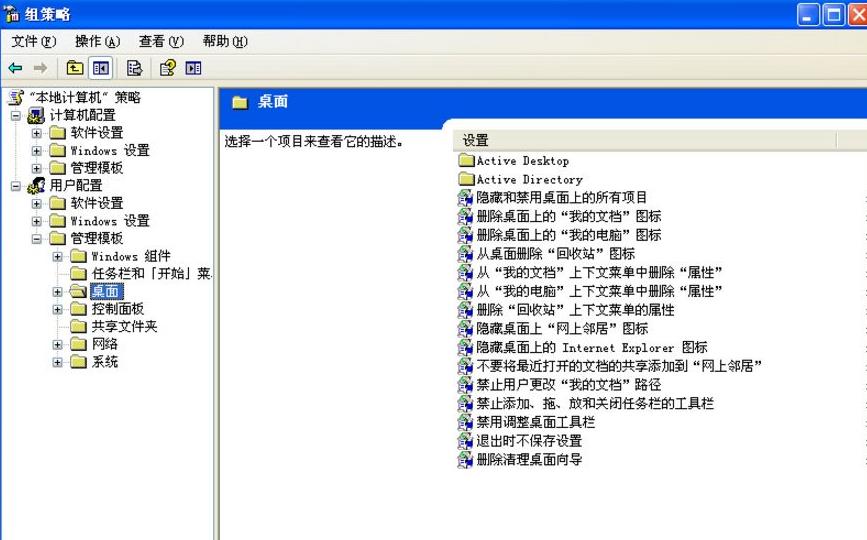Collapse the 计算机配置 tree node
This screenshot has height=540, width=867.
[x=16, y=115]
